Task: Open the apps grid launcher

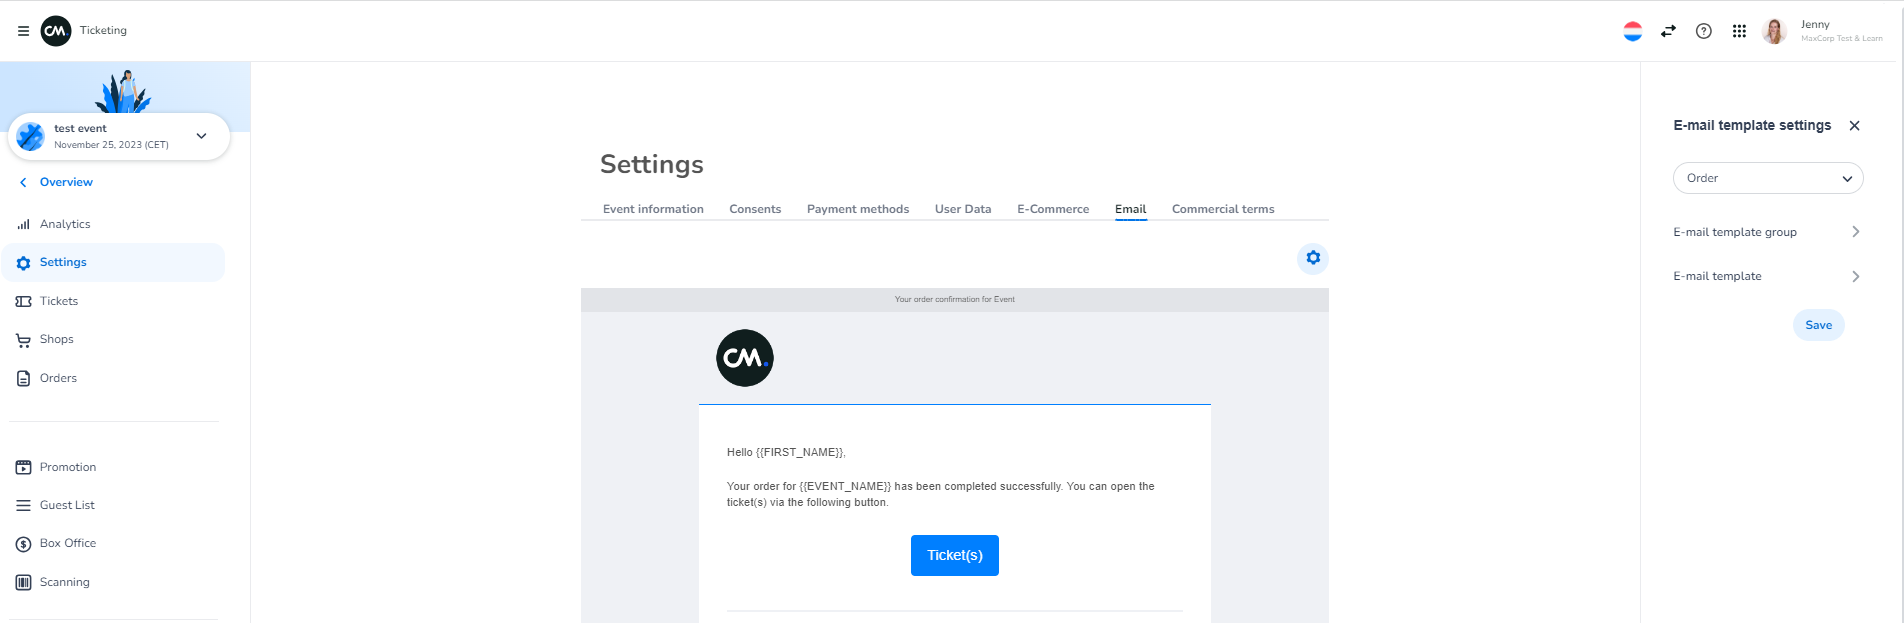Action: point(1739,31)
